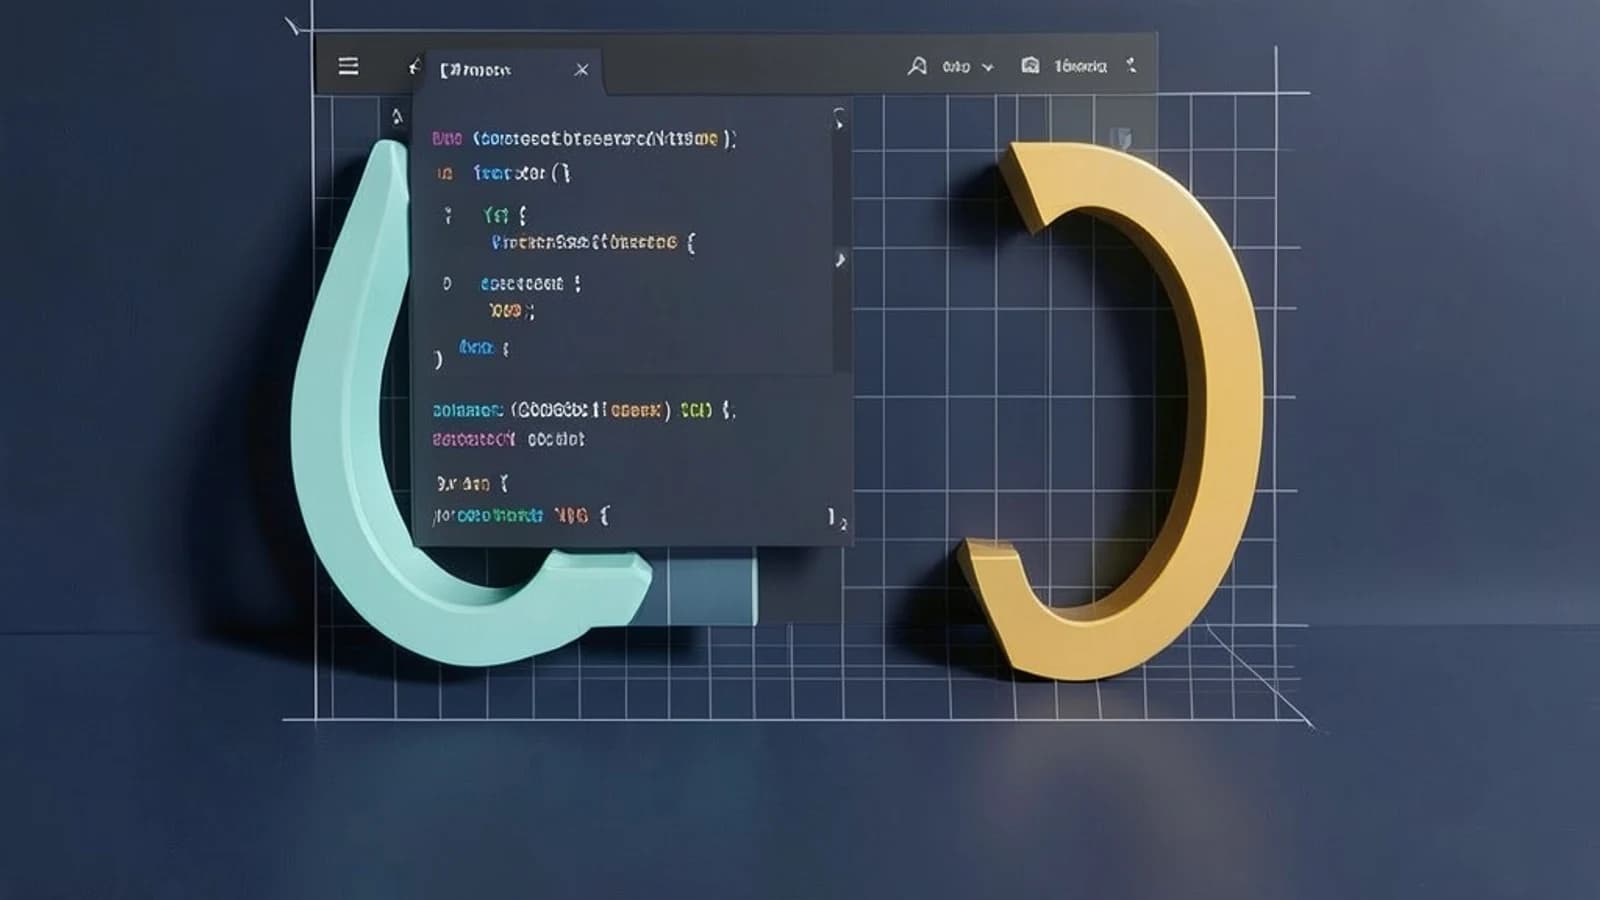Click the small icon left of the tab
The height and width of the screenshot is (900, 1600).
click(x=414, y=67)
